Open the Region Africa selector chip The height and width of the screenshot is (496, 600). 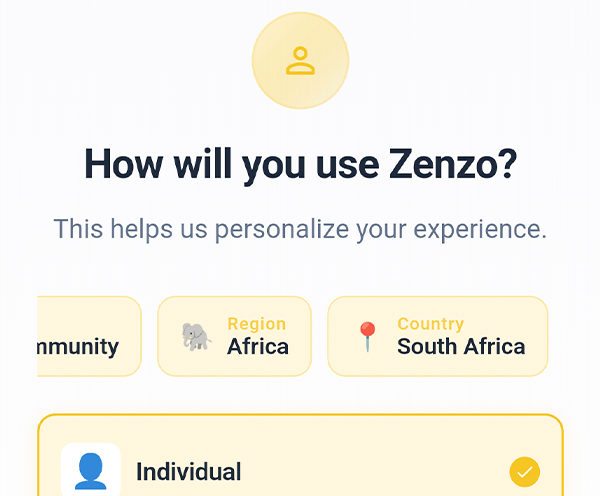pyautogui.click(x=235, y=336)
